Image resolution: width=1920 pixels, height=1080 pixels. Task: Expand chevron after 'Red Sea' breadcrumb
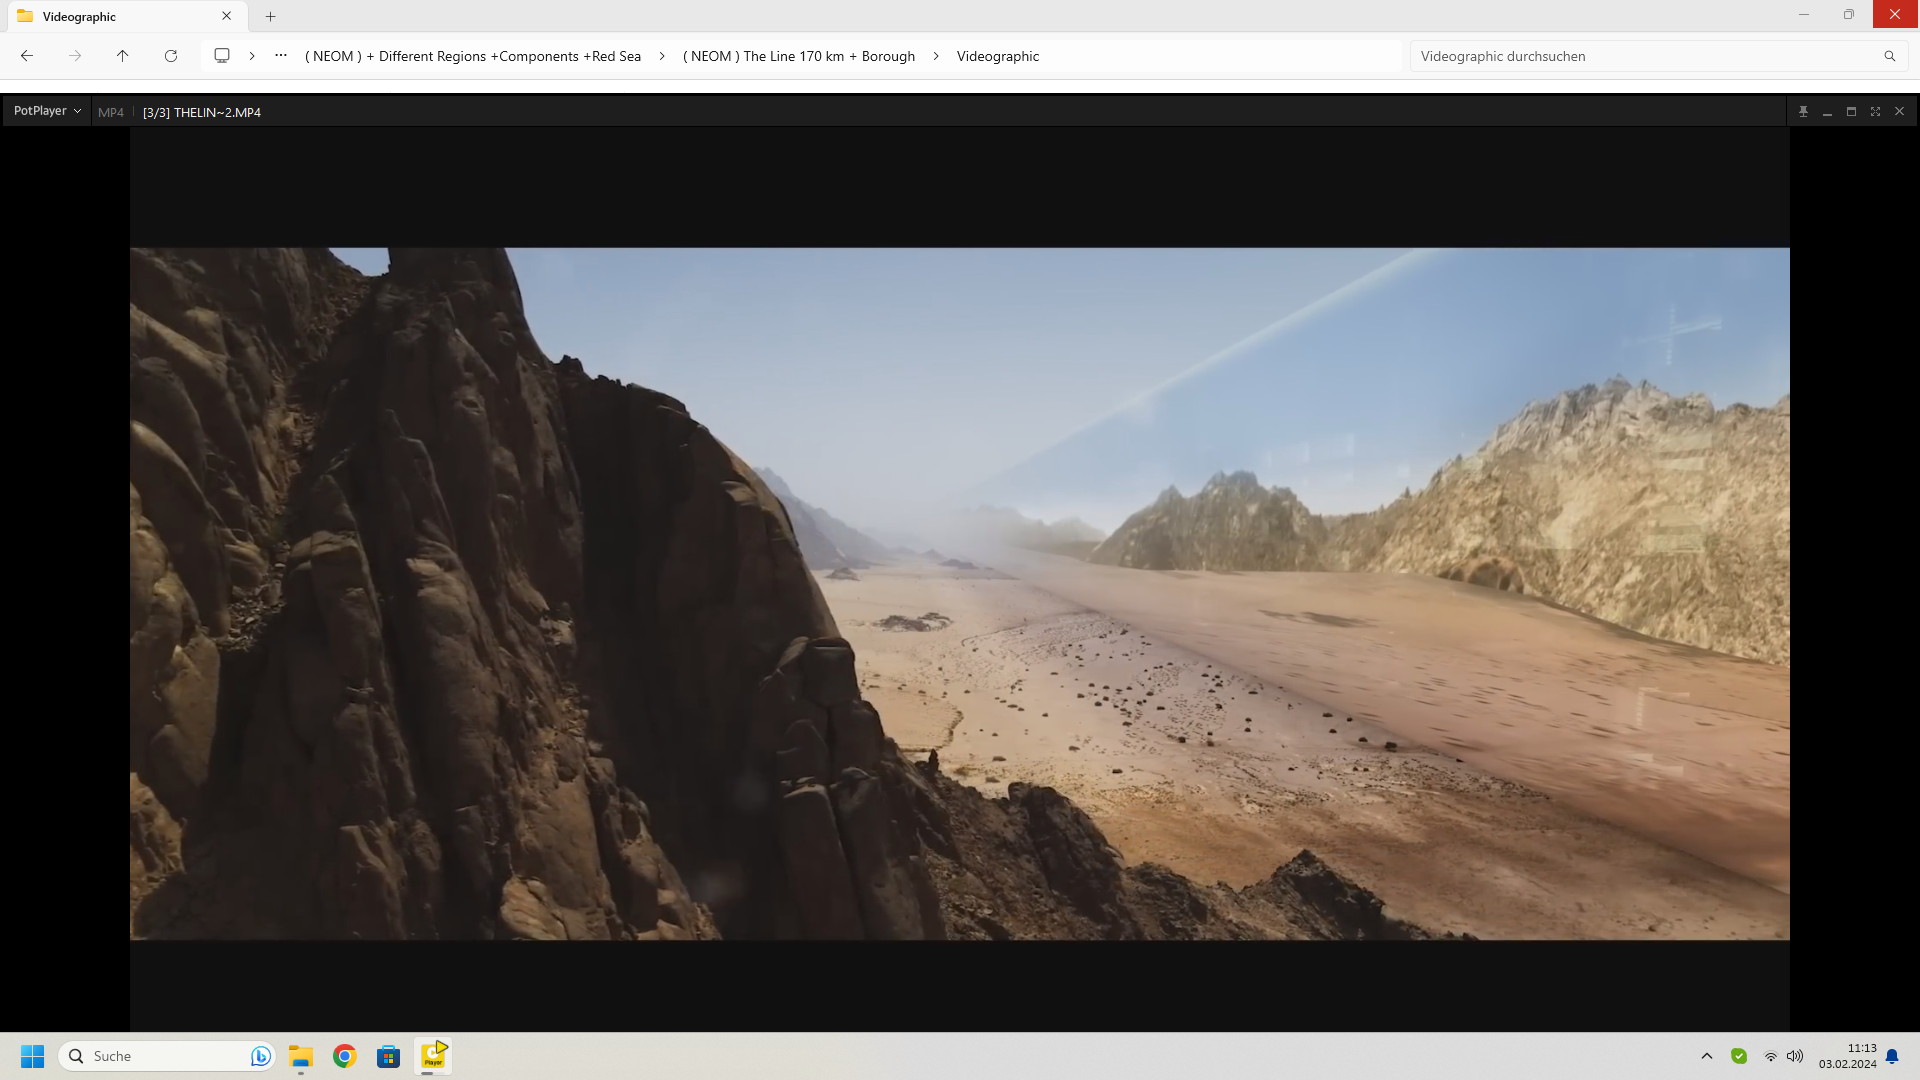pos(662,56)
